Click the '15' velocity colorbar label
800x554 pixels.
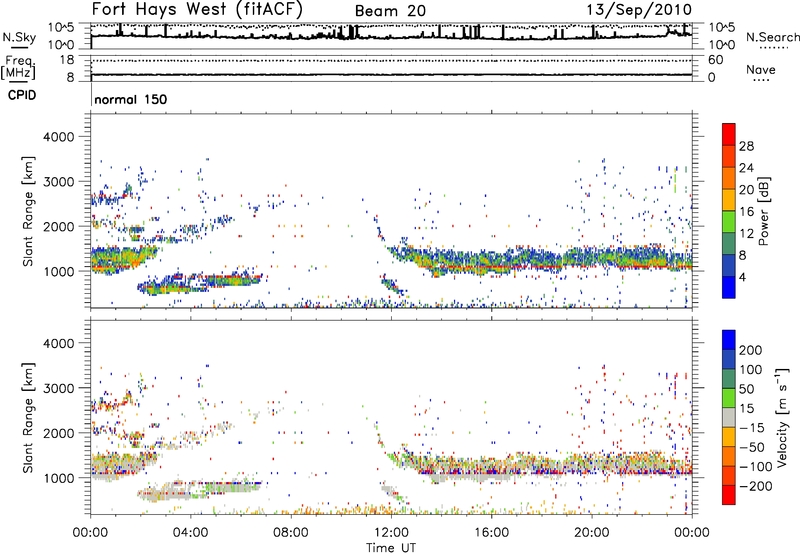pyautogui.click(x=746, y=409)
